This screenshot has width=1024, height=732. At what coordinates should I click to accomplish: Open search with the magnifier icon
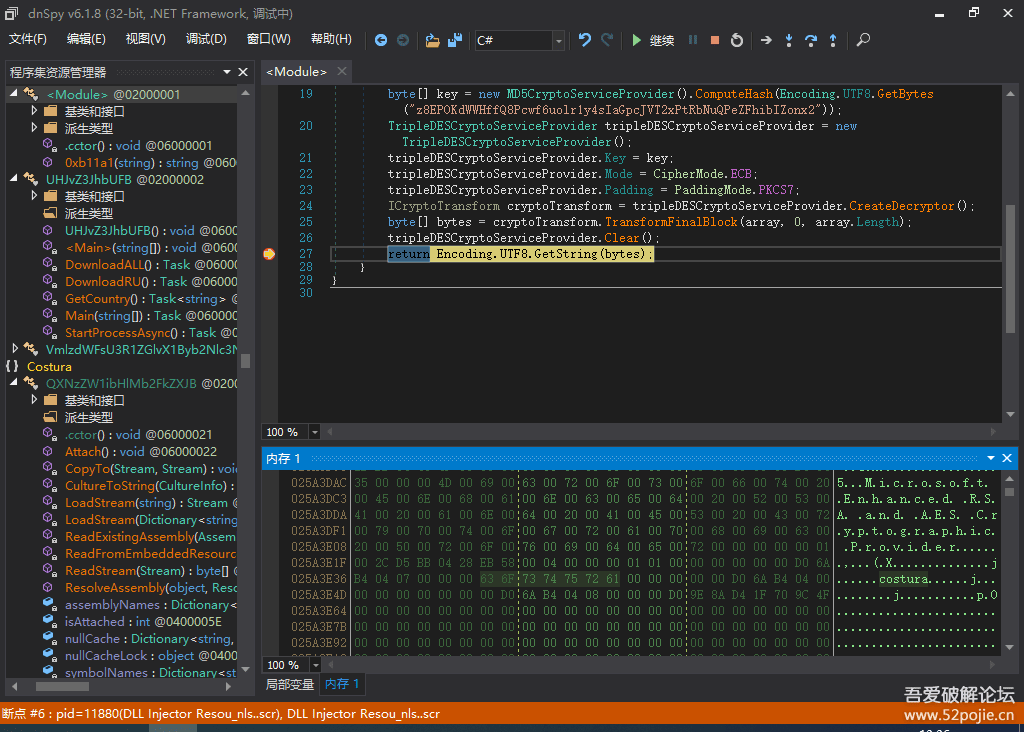coord(863,40)
